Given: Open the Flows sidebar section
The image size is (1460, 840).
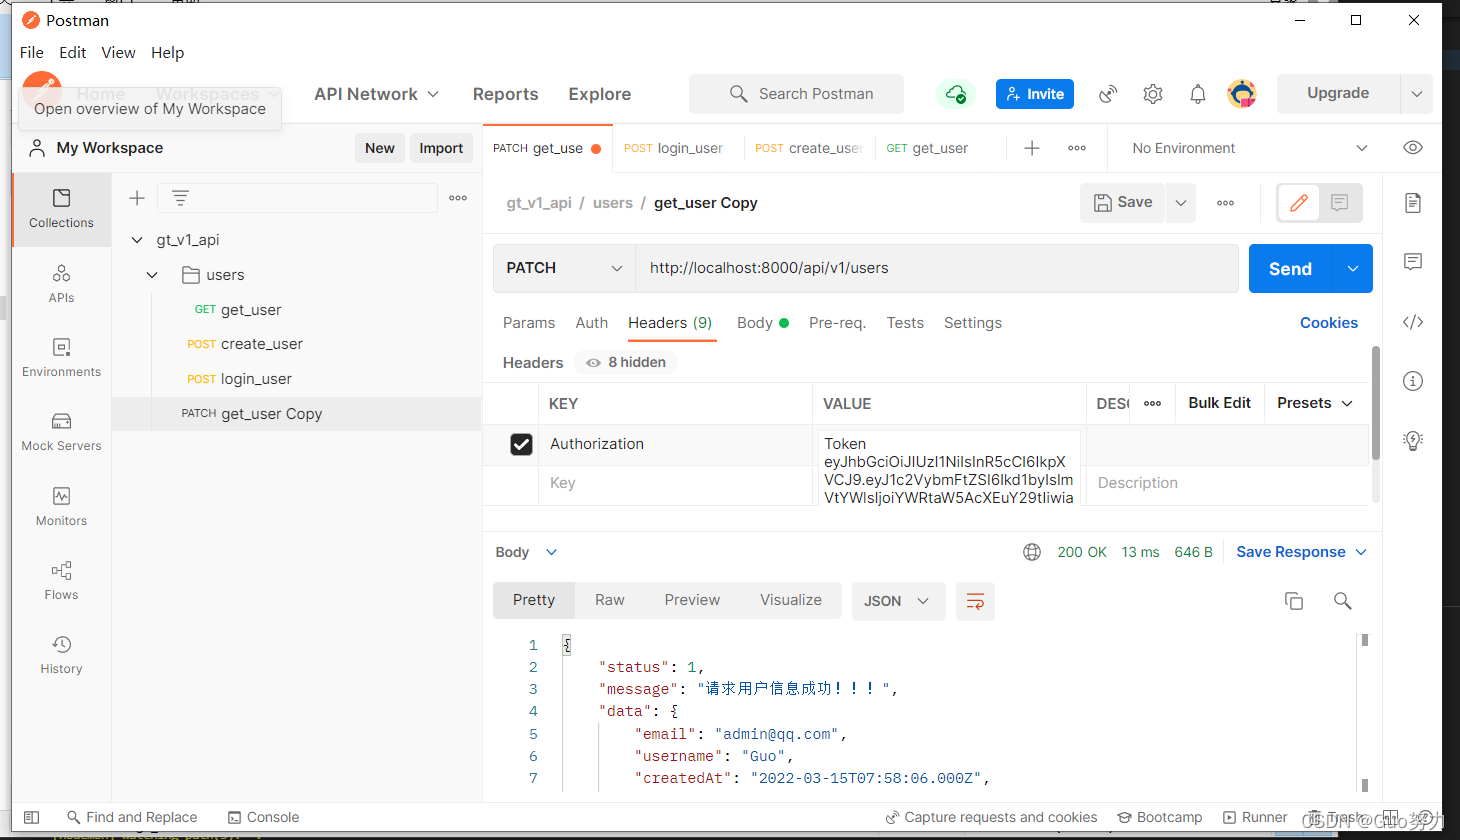Looking at the screenshot, I should pyautogui.click(x=61, y=581).
